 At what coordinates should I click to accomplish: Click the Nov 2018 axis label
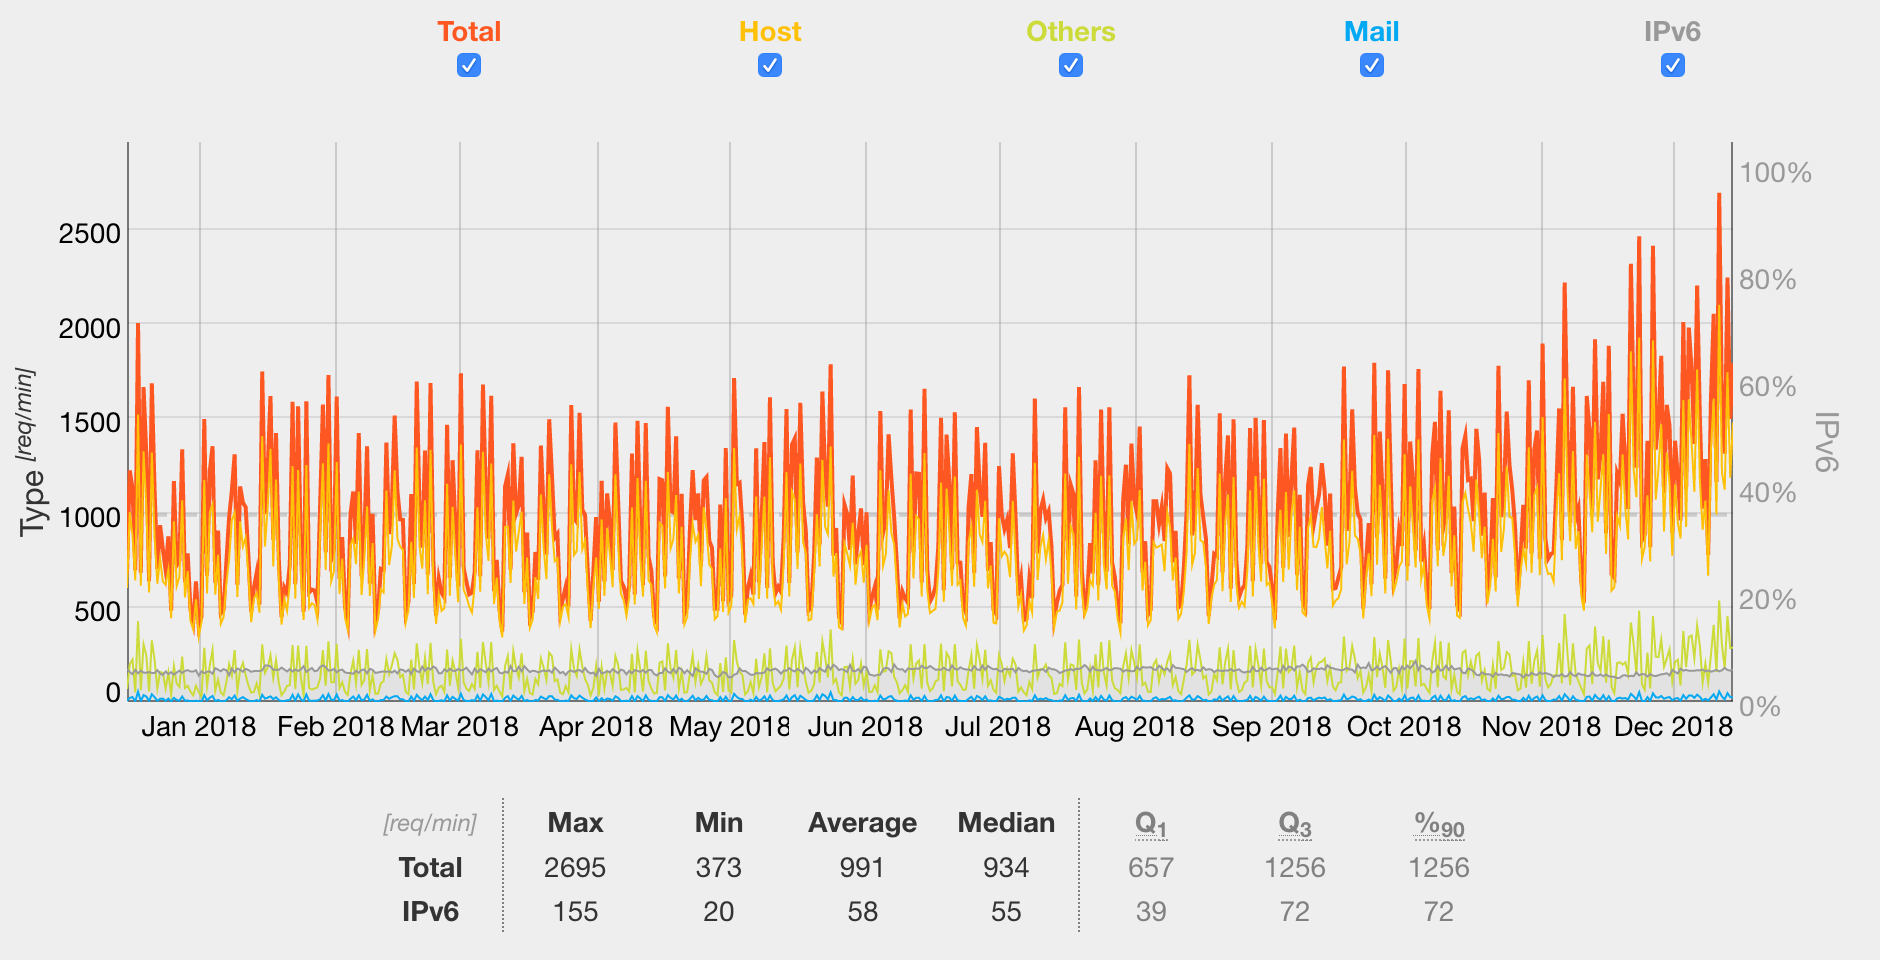(1541, 726)
